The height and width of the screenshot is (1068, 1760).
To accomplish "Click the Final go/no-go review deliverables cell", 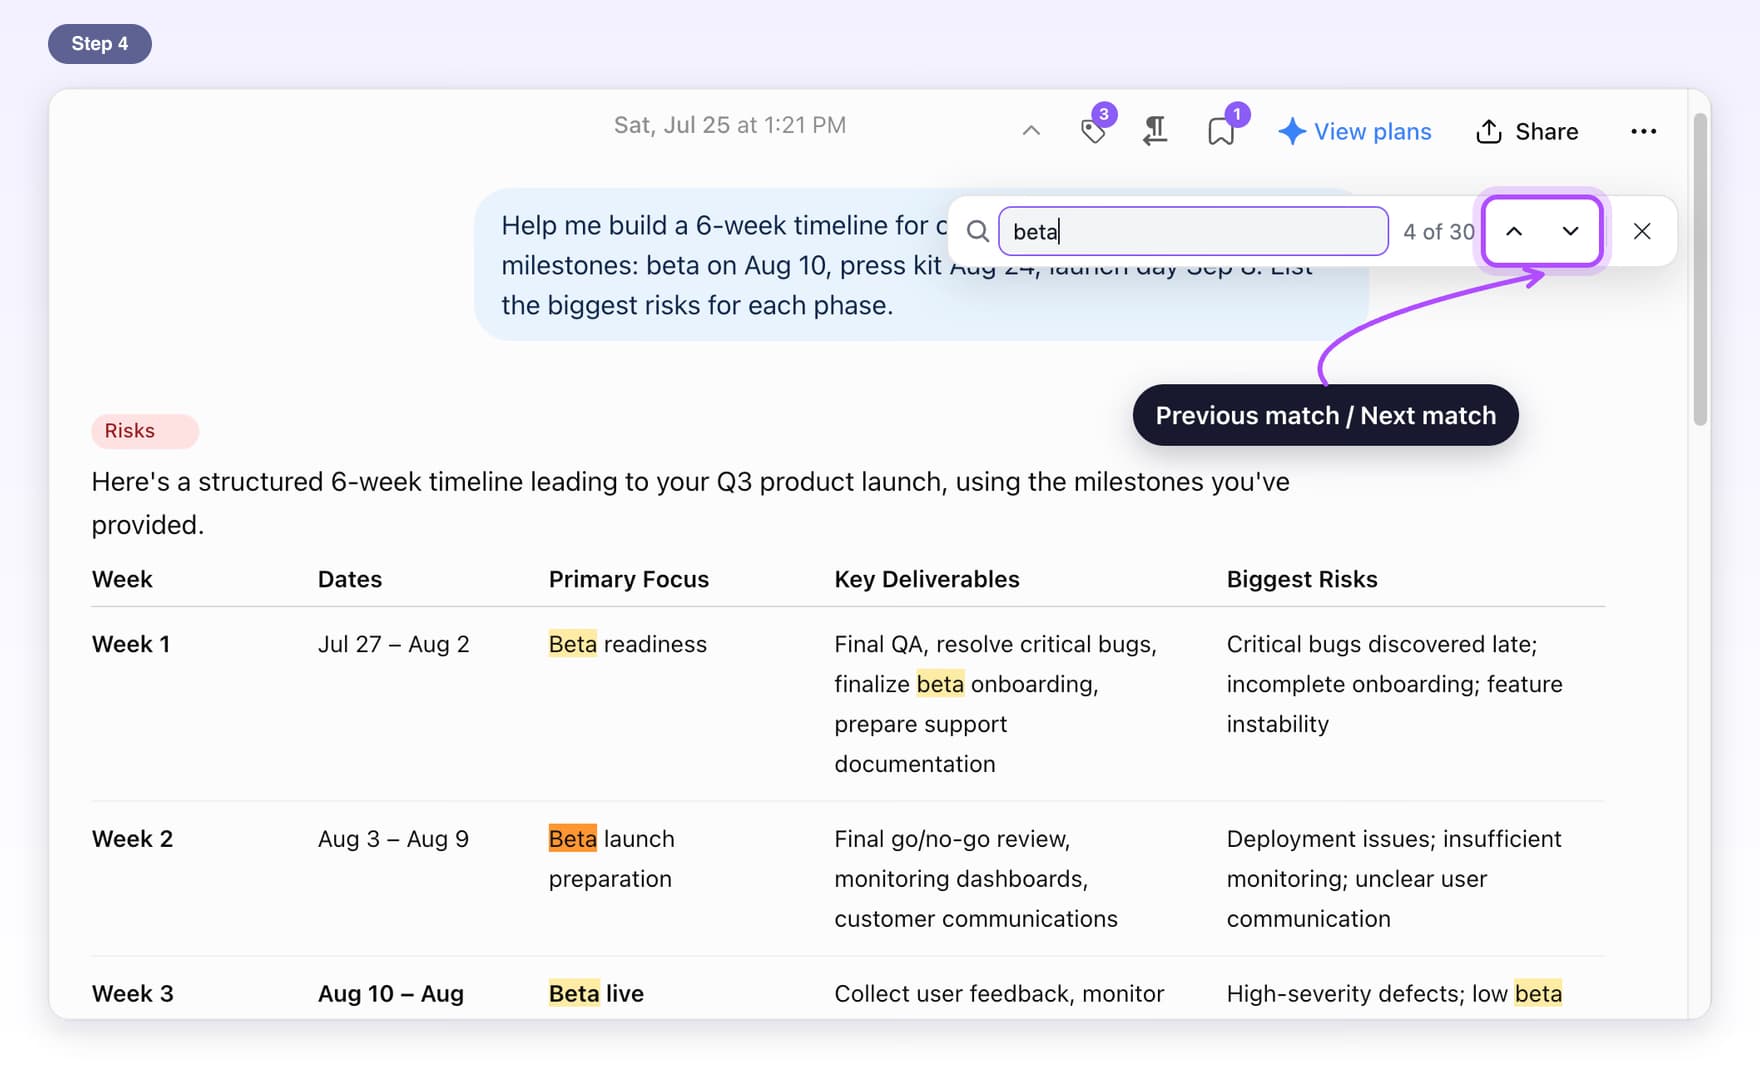I will coord(976,879).
